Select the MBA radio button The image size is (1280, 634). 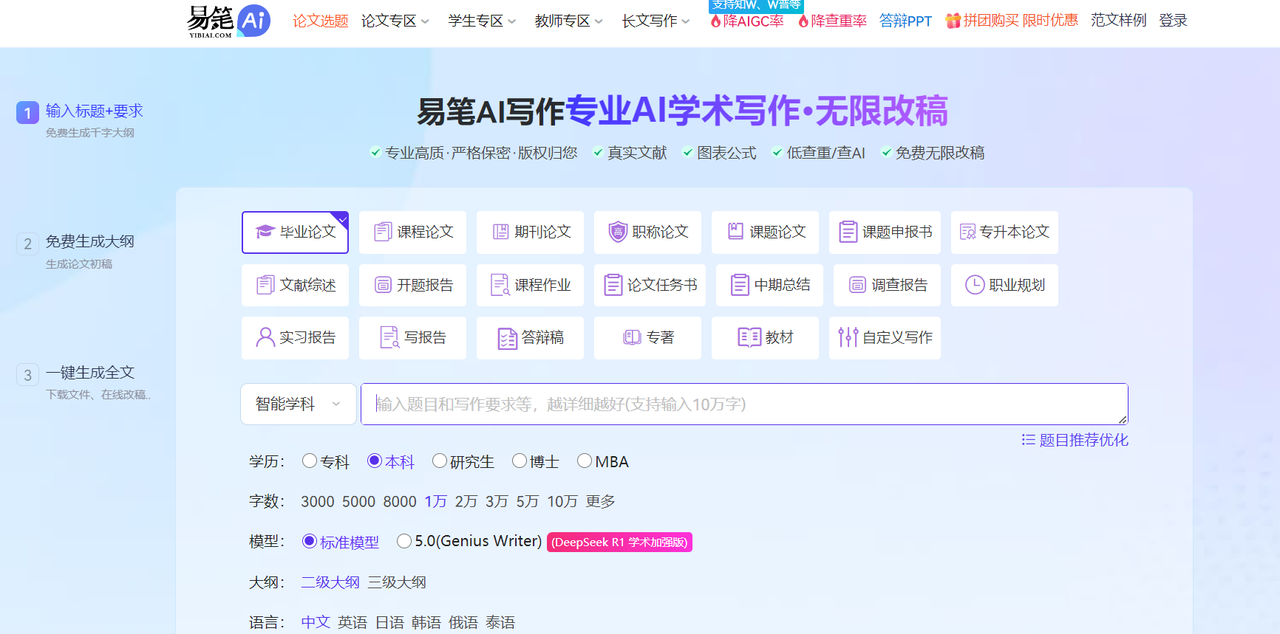point(584,461)
